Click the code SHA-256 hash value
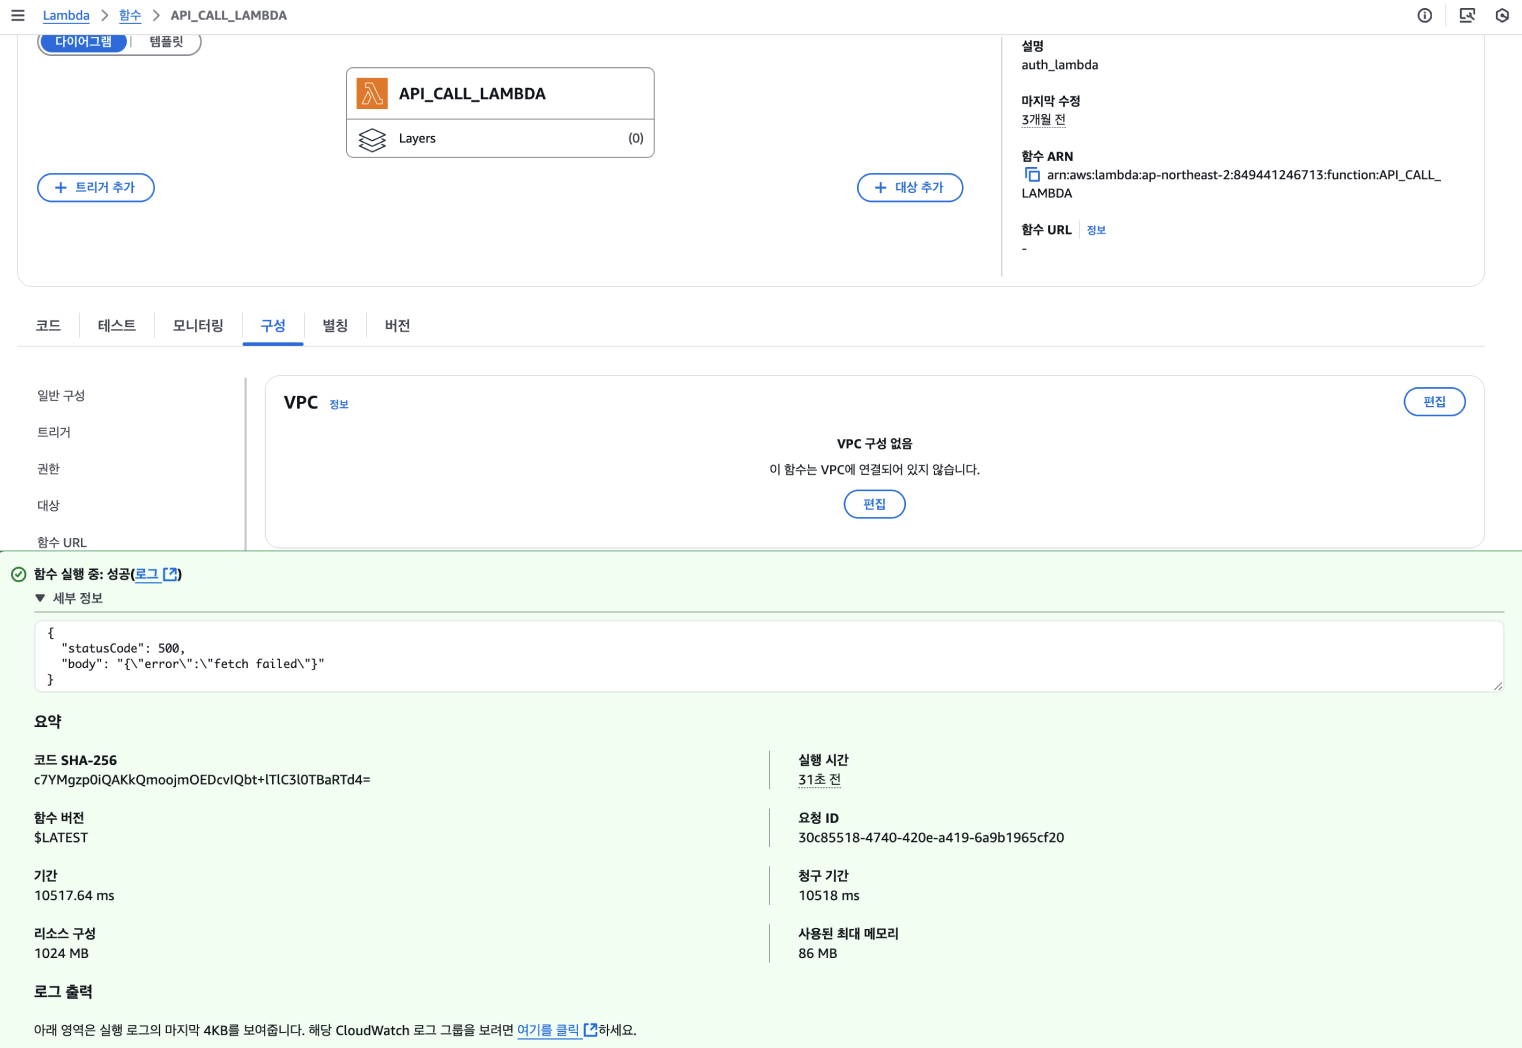 coord(202,780)
